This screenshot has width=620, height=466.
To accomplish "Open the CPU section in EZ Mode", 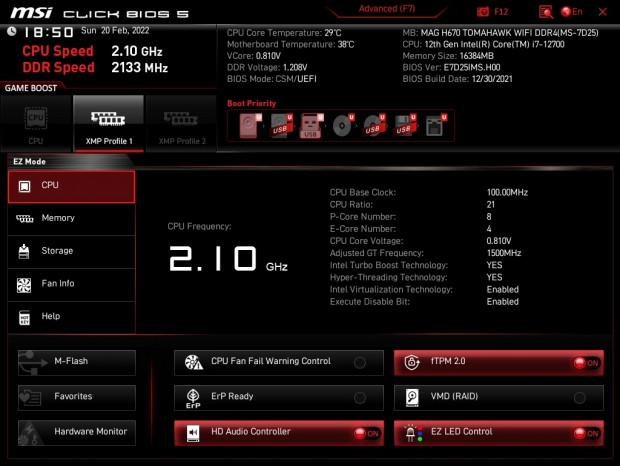I will (x=71, y=186).
